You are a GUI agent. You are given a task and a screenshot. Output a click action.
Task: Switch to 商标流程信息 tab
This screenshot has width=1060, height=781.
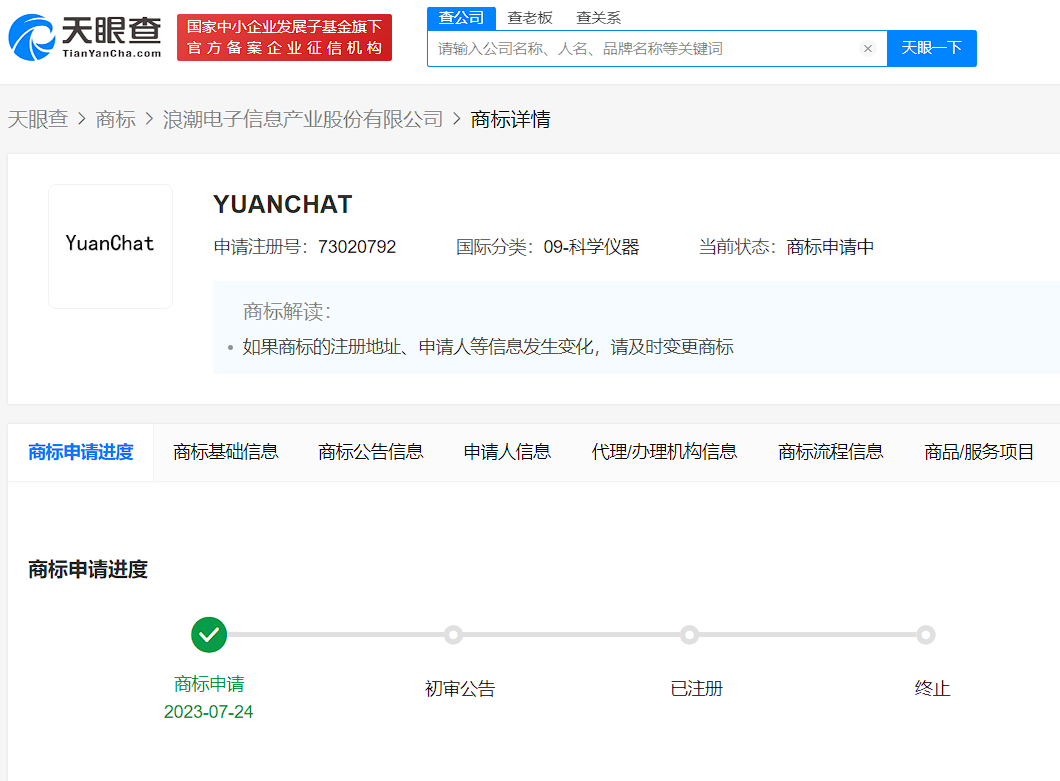(x=830, y=452)
